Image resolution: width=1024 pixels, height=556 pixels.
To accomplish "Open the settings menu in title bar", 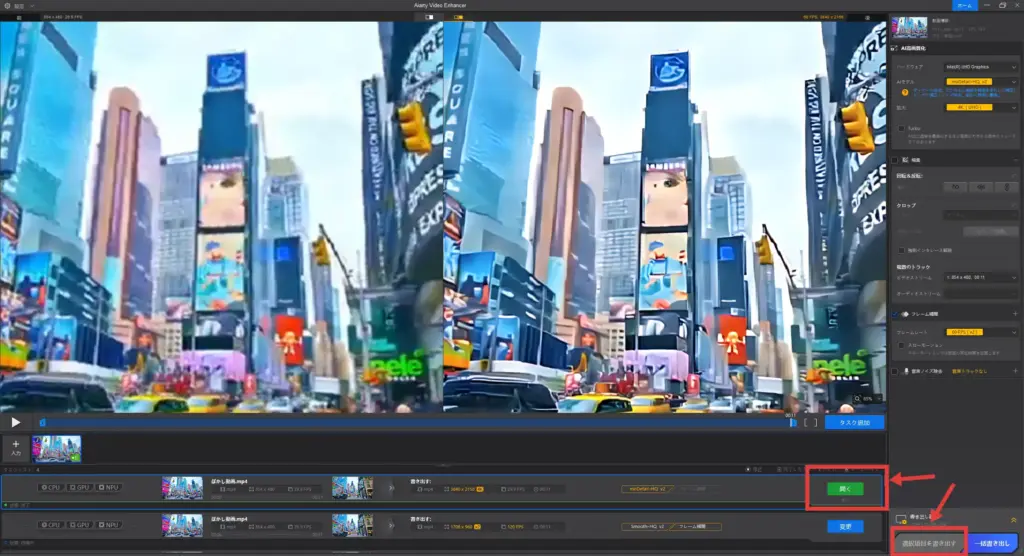I will point(18,5).
